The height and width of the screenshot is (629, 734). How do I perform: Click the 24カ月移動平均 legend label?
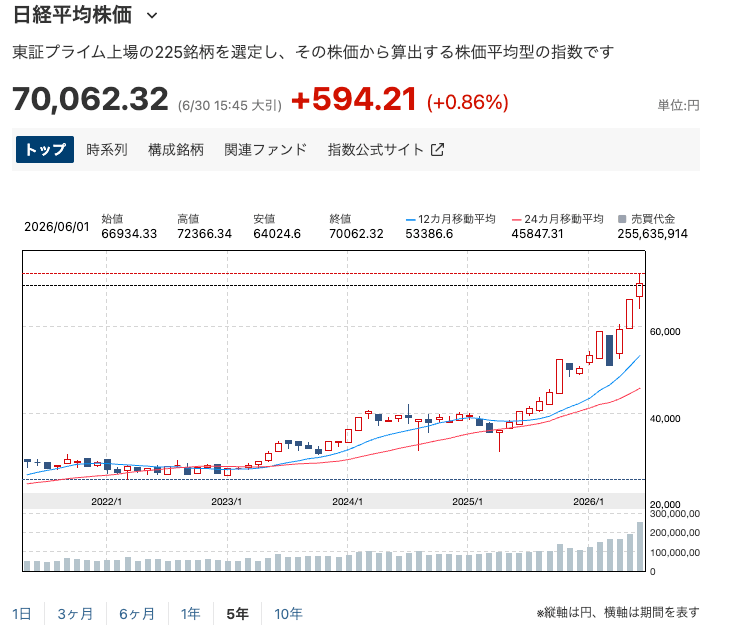coord(564,219)
